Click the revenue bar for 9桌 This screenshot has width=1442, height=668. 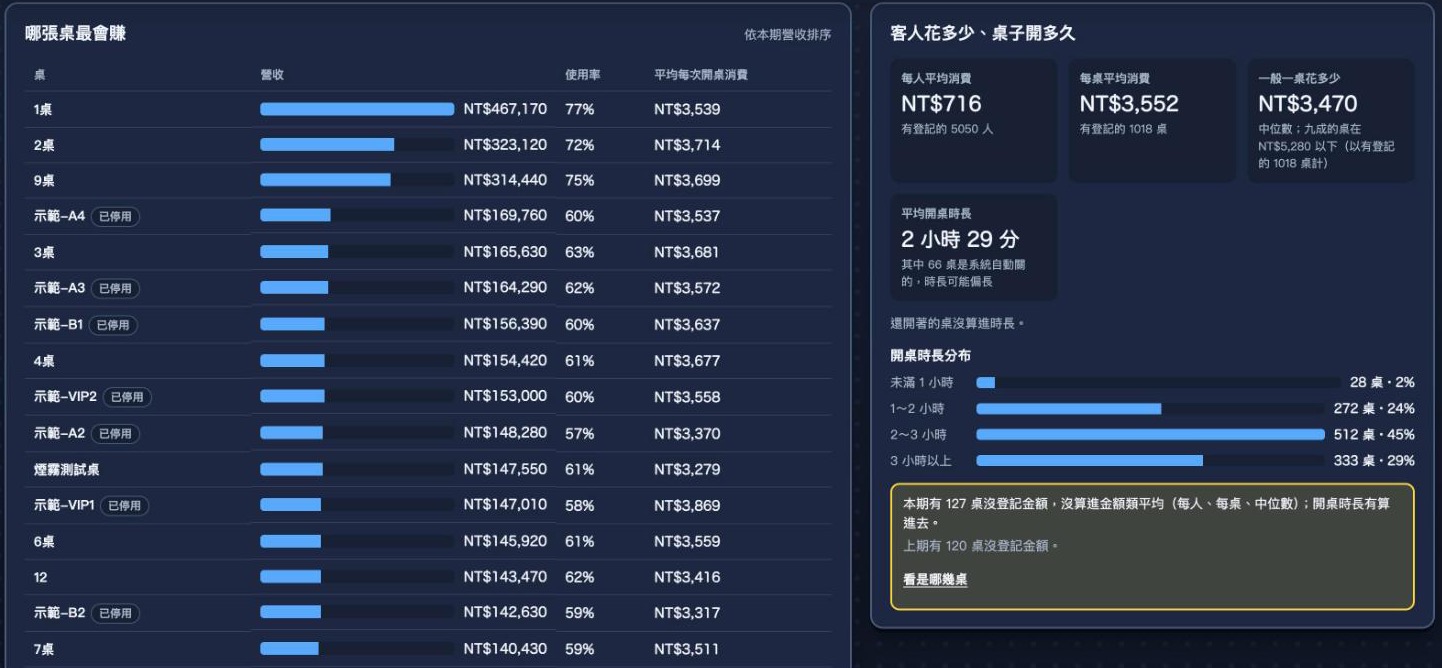coord(357,180)
